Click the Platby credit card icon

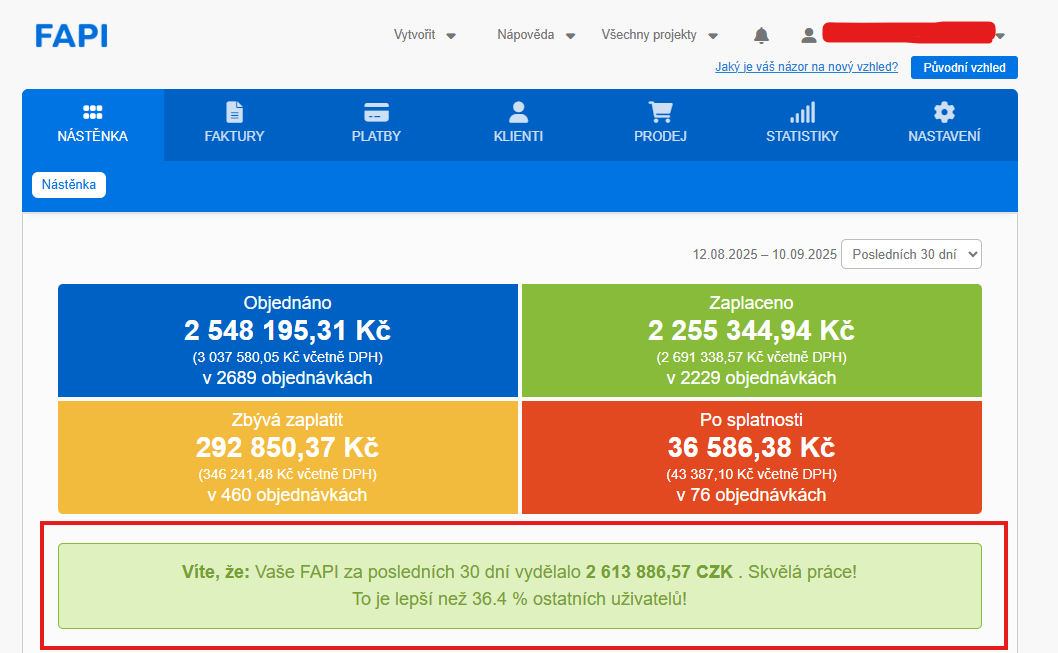[x=376, y=112]
